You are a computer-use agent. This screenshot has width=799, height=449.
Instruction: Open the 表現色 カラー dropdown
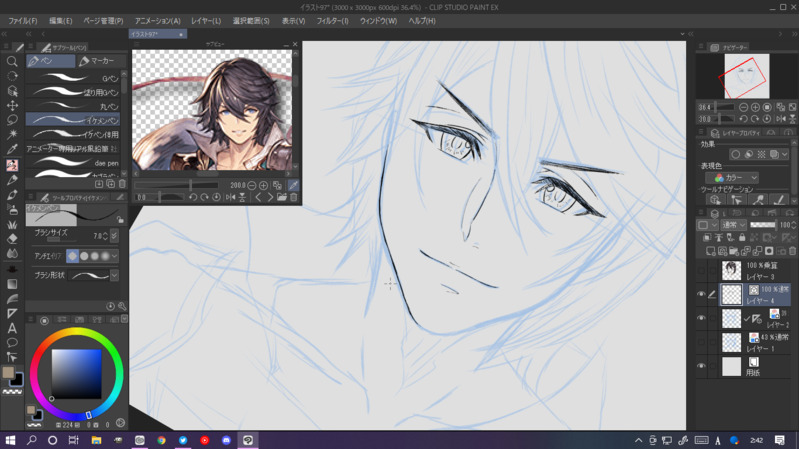pos(732,178)
